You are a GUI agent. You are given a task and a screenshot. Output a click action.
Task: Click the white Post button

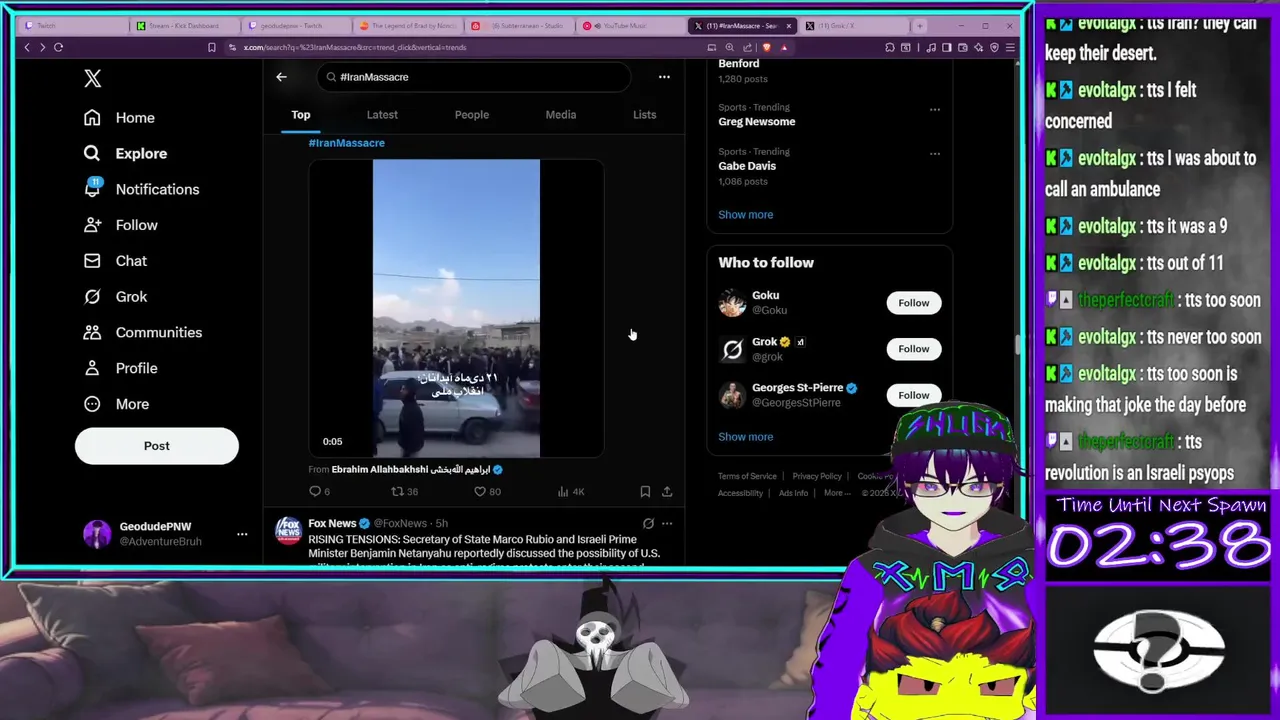tap(157, 446)
